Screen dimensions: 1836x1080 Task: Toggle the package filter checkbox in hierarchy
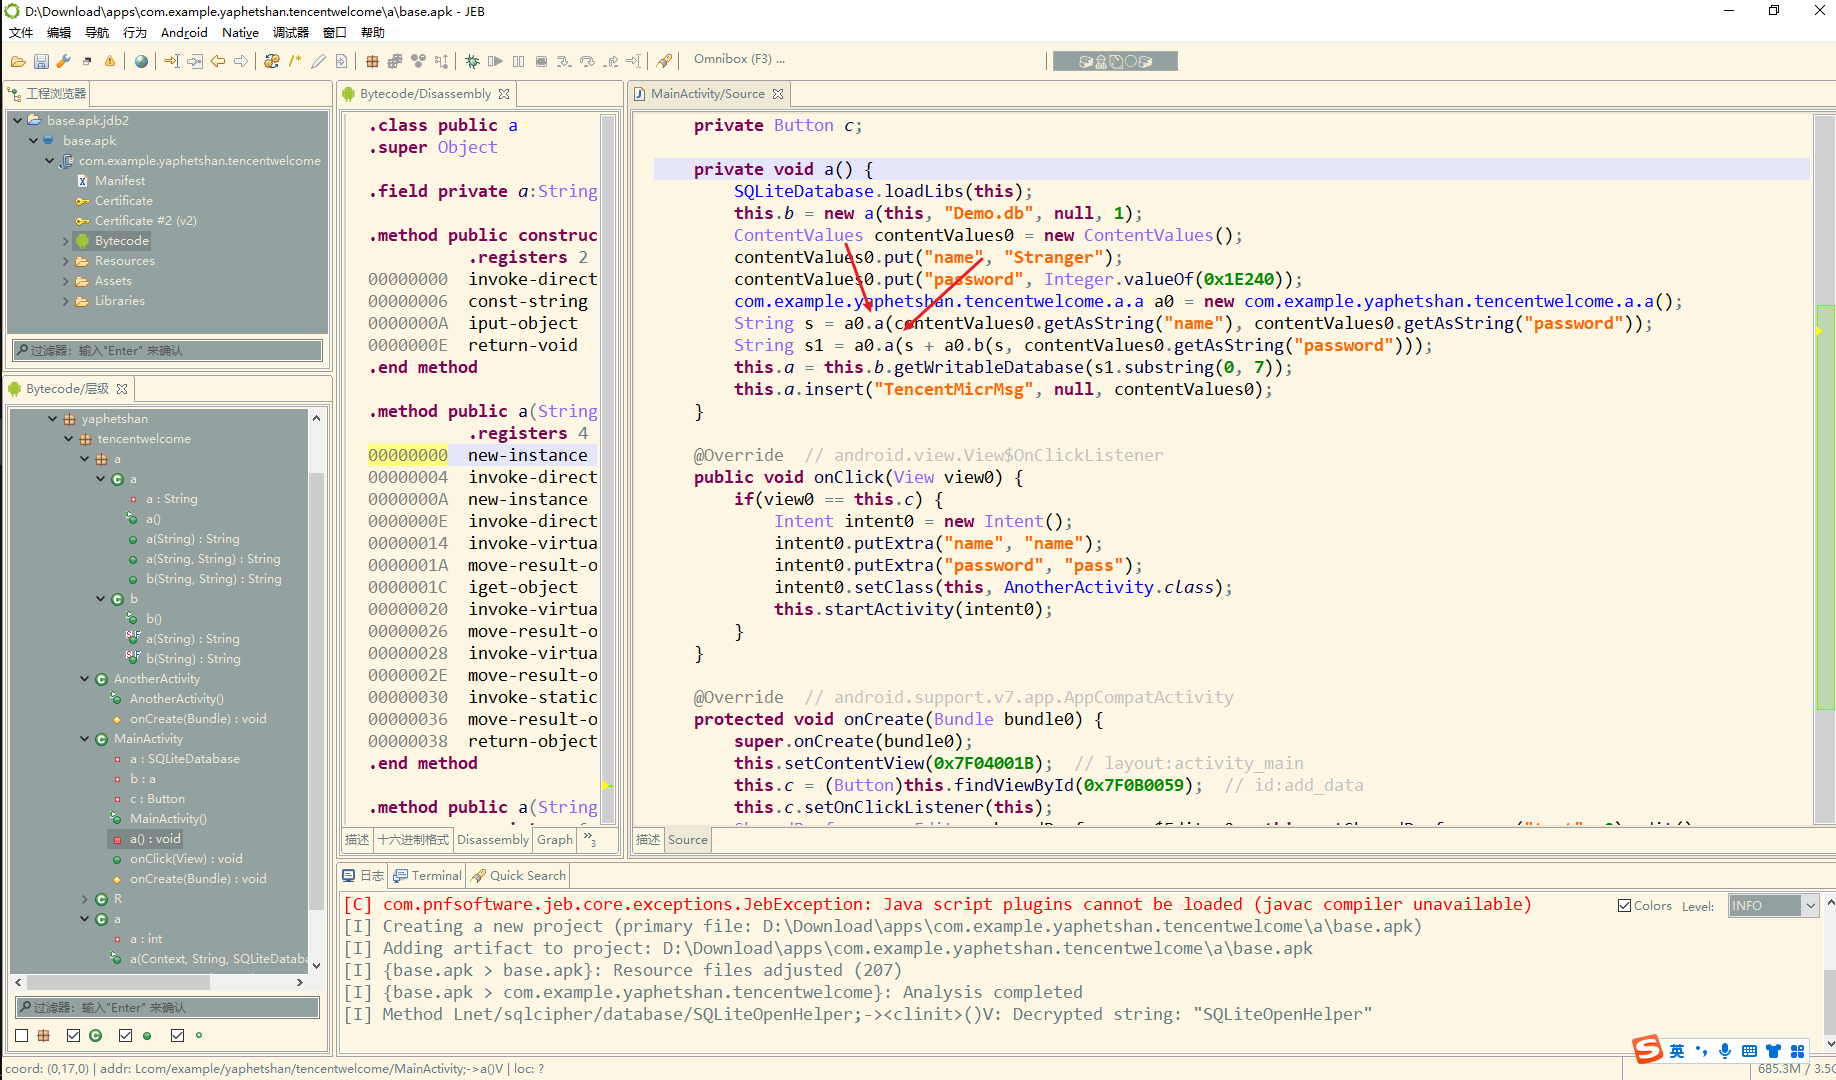pyautogui.click(x=22, y=1036)
